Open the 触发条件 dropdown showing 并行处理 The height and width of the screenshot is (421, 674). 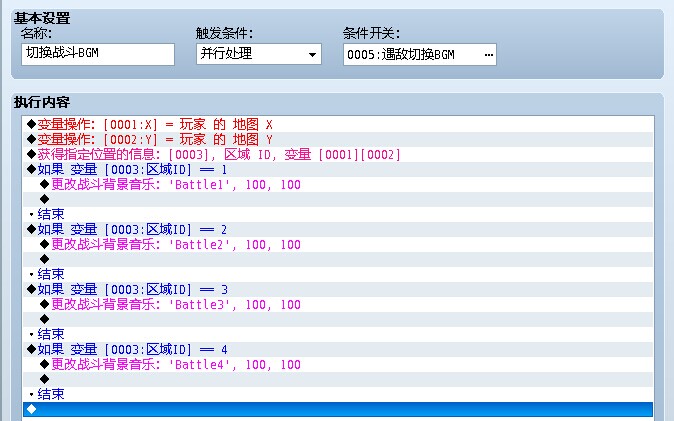[x=259, y=54]
